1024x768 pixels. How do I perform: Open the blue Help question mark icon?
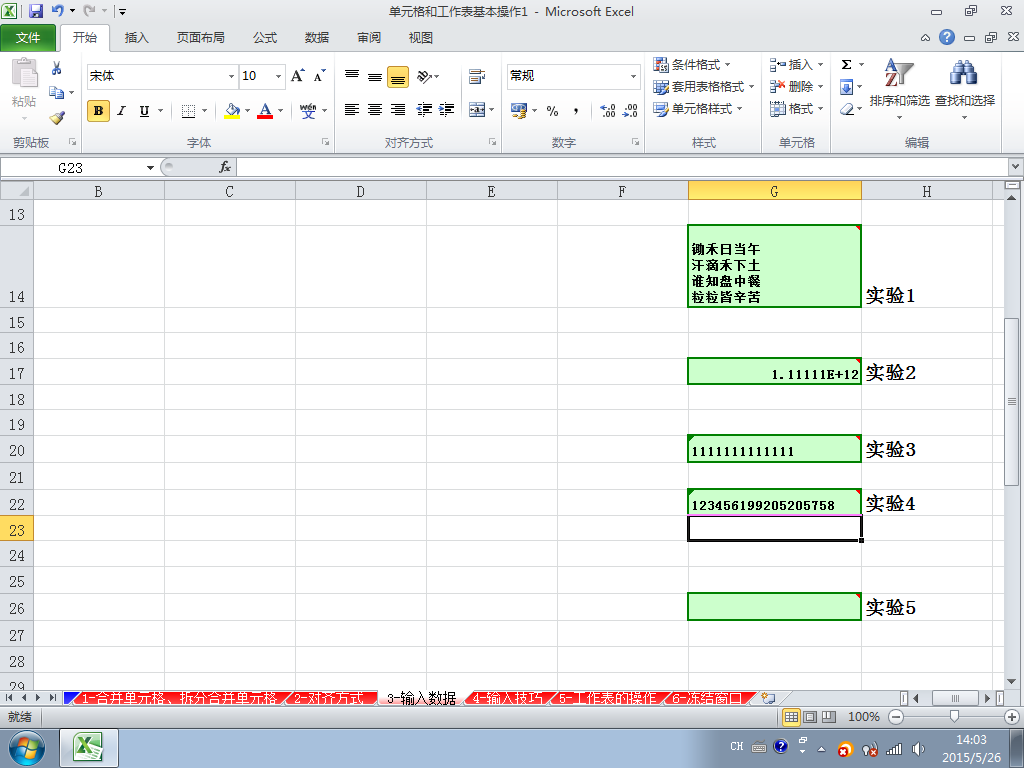coord(947,37)
